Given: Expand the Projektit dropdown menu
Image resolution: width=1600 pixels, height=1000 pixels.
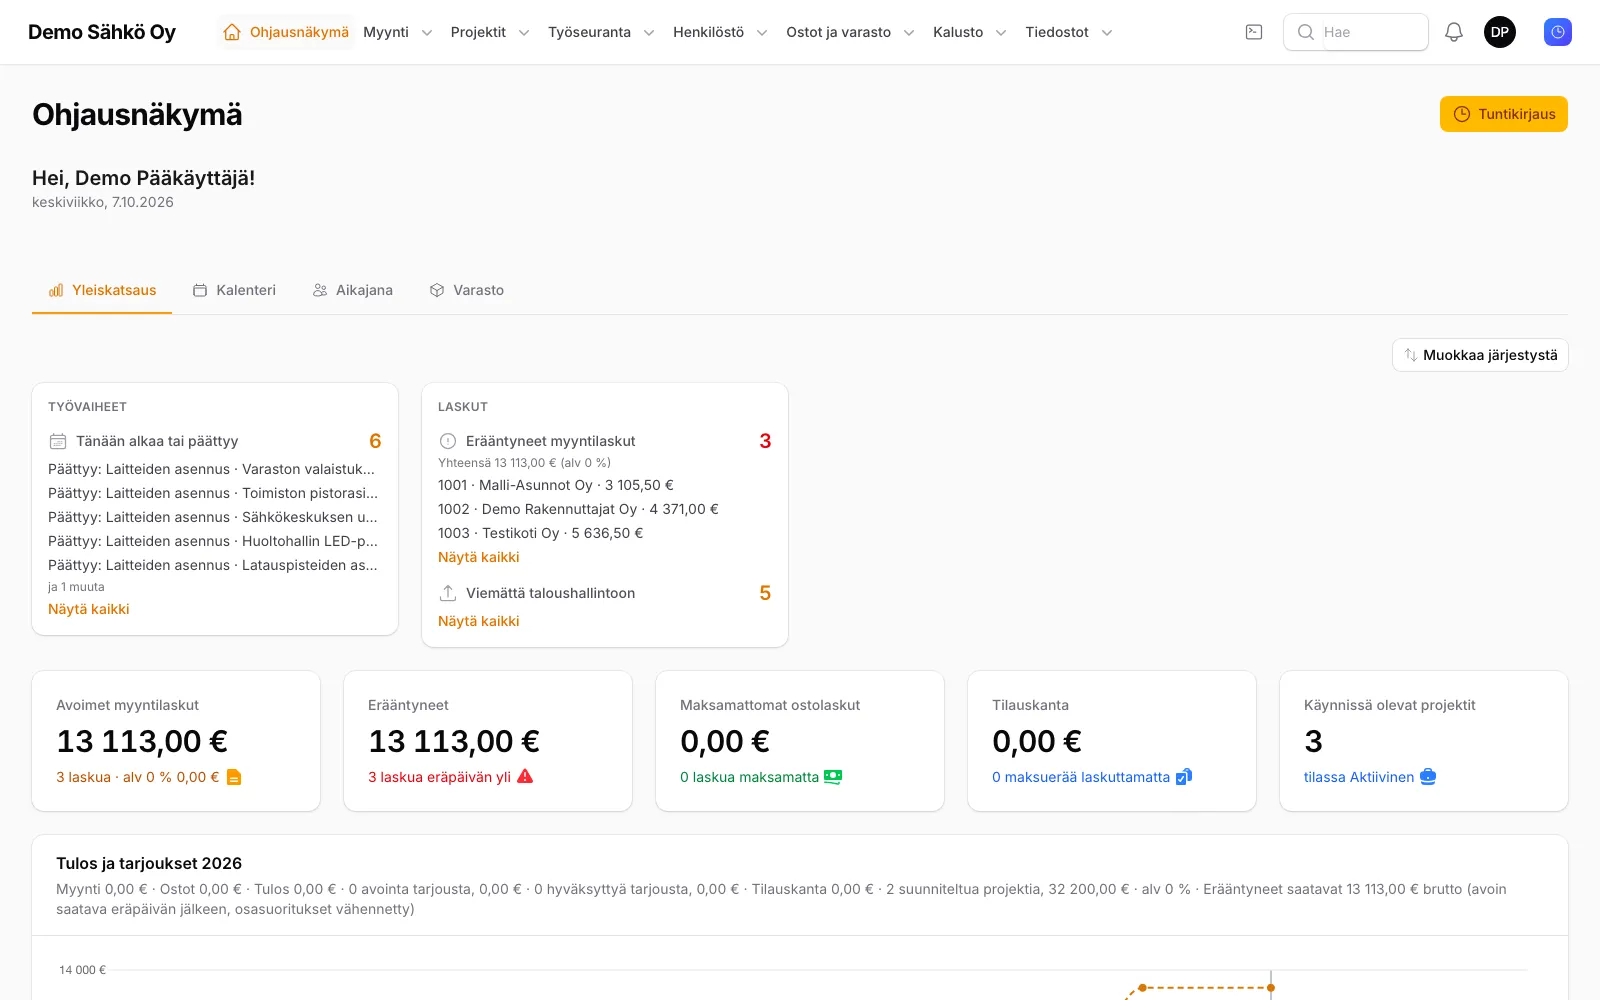Looking at the screenshot, I should click(490, 32).
